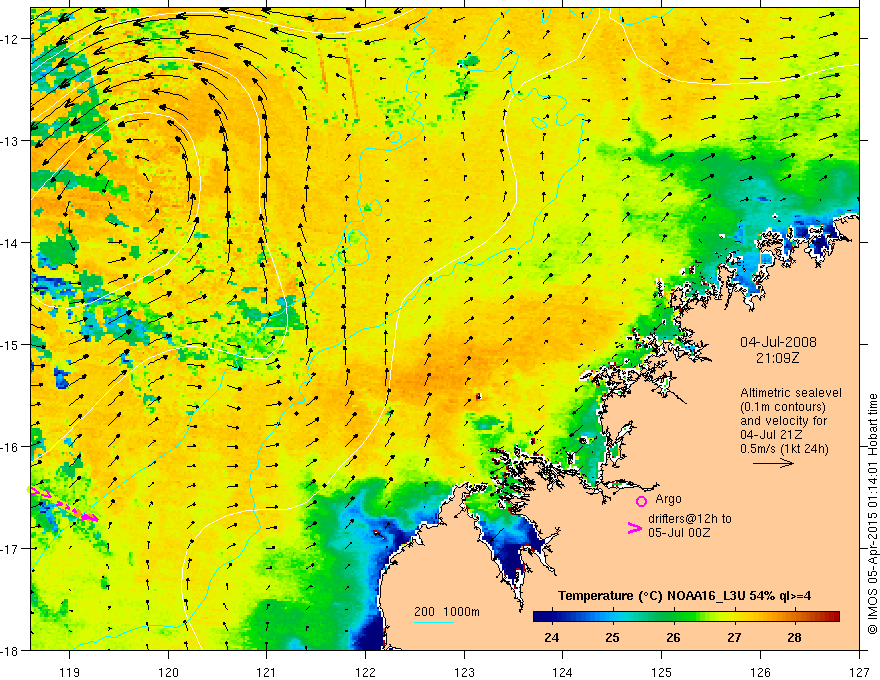Click the -13 latitude axis label
This screenshot has height=680, width=880.
[x=11, y=141]
